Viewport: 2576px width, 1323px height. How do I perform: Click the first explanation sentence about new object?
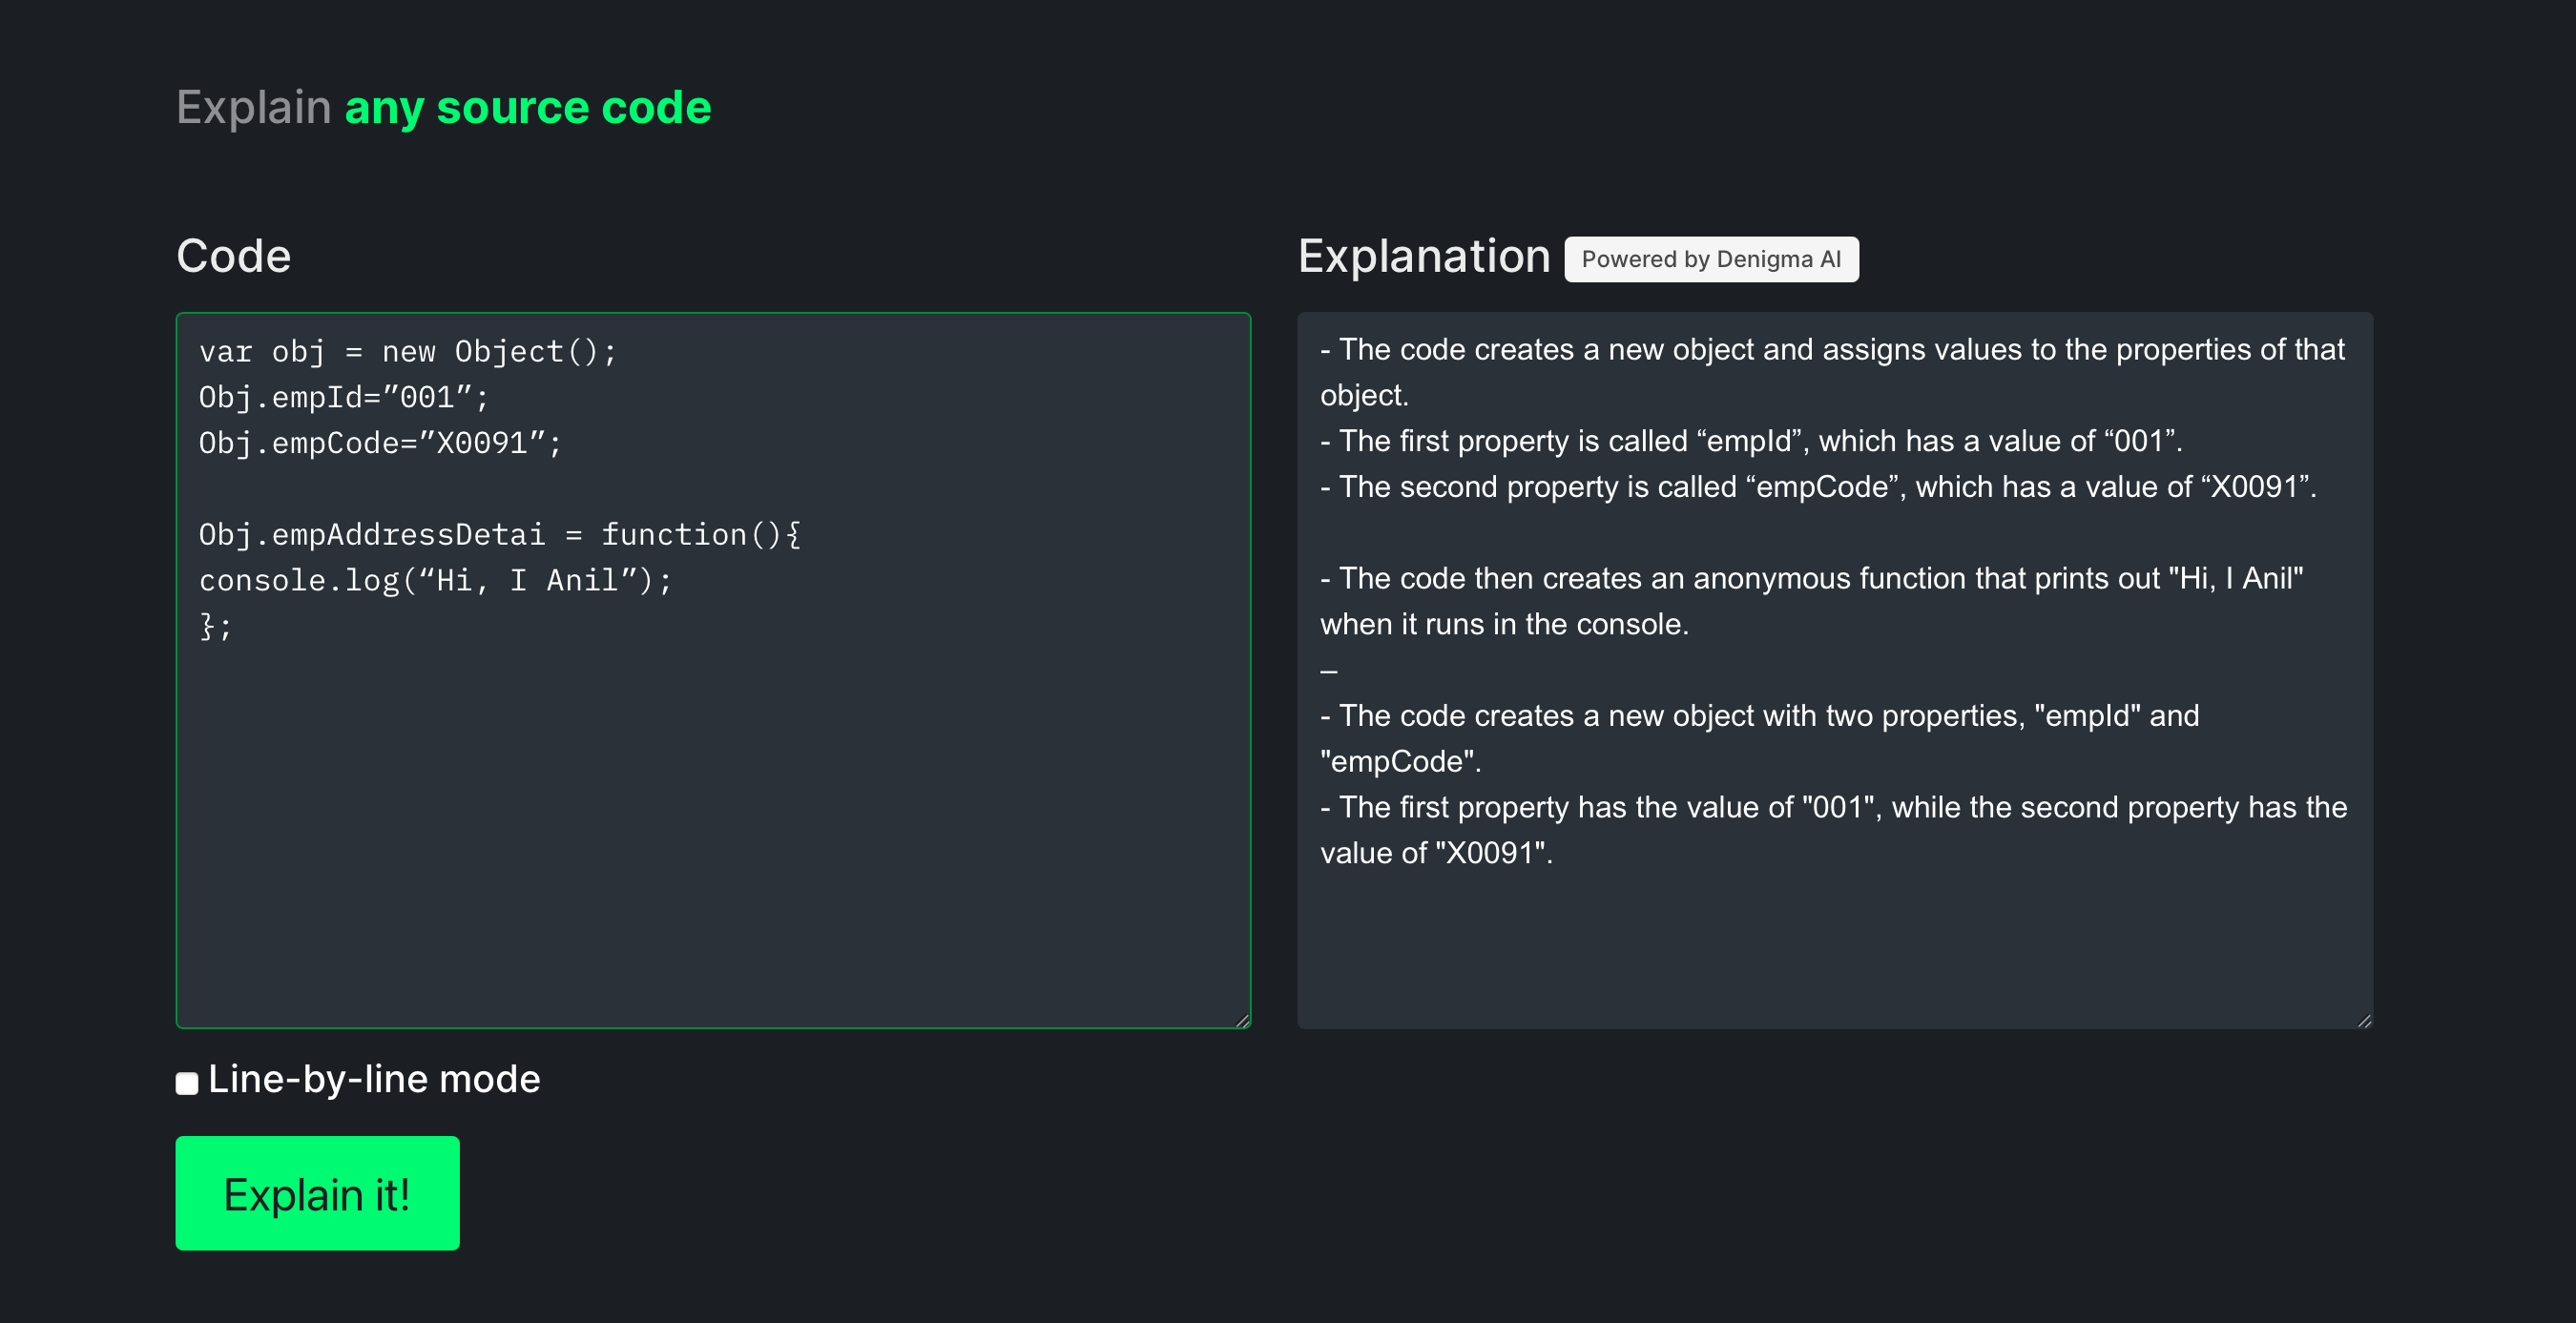(x=1830, y=351)
